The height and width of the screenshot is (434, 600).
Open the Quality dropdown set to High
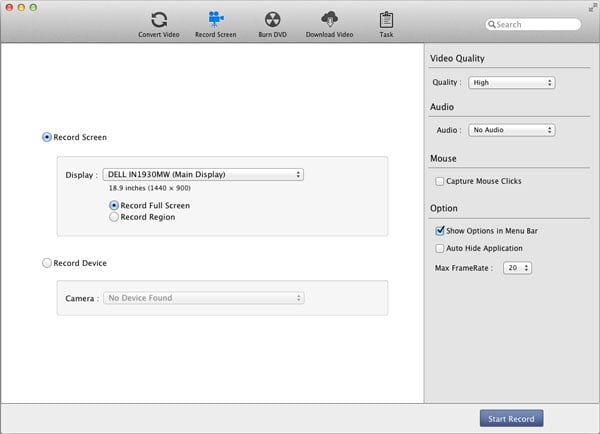[x=512, y=82]
